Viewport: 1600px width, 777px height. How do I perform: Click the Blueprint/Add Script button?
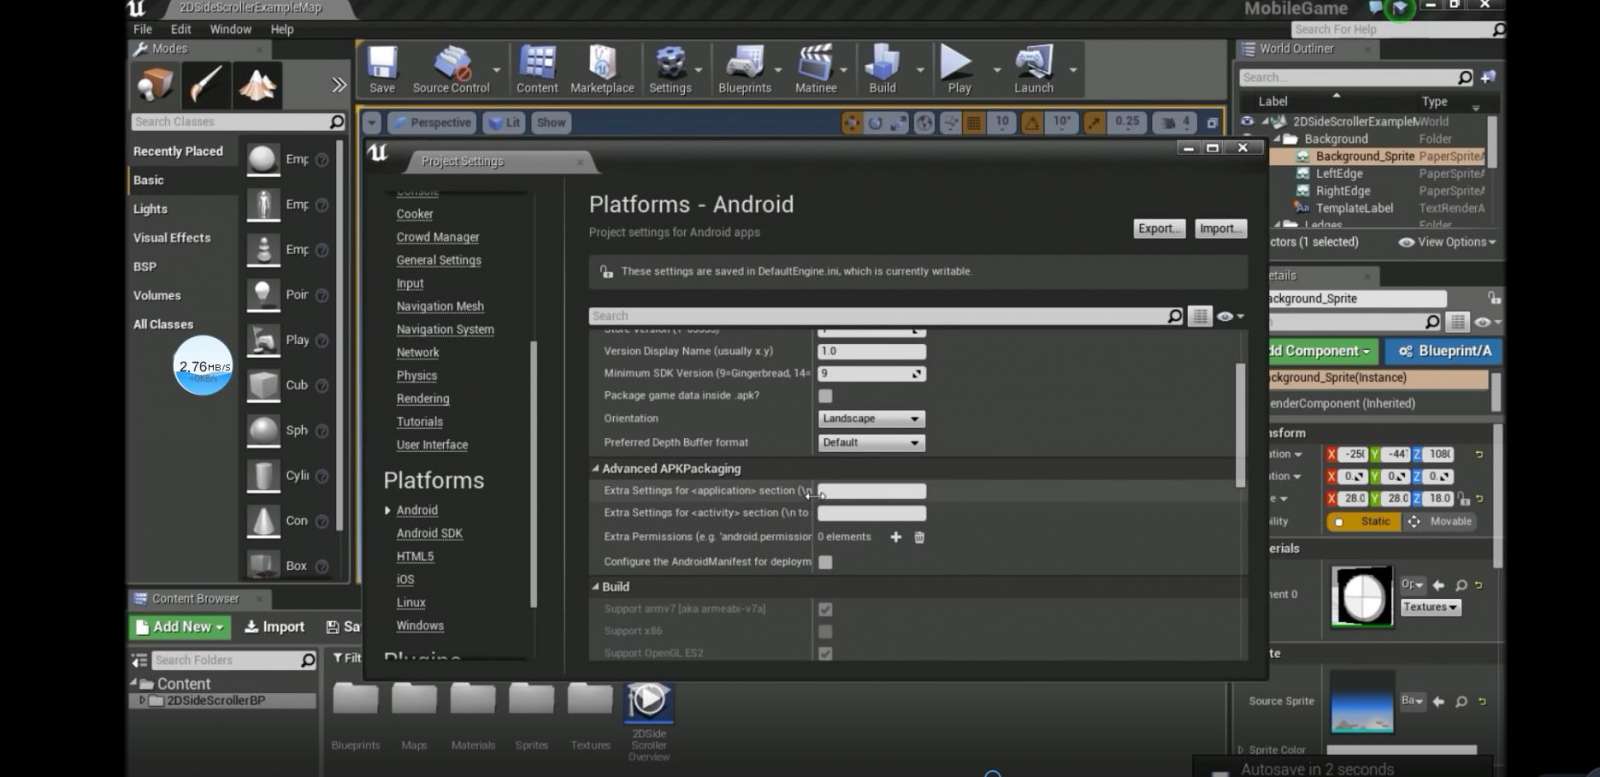pyautogui.click(x=1444, y=351)
